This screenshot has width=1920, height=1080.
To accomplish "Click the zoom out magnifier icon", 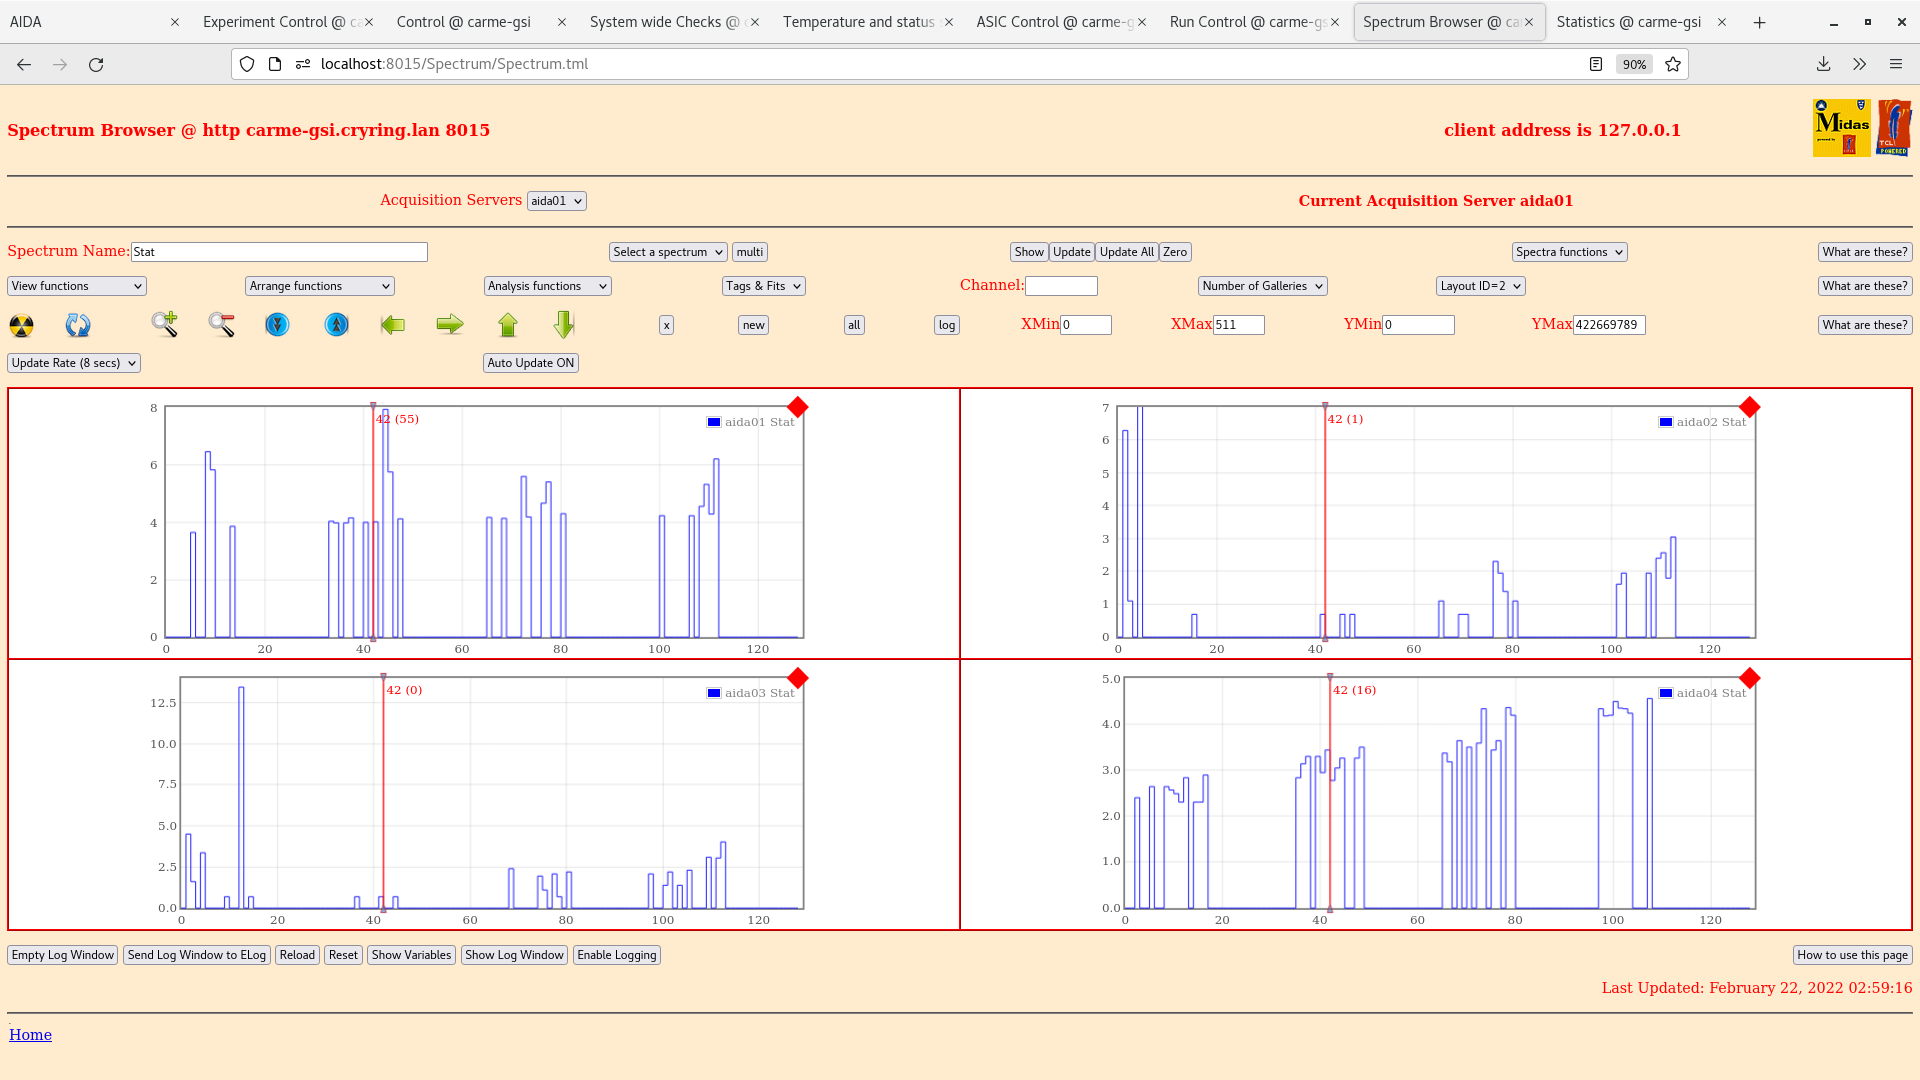I will [221, 324].
